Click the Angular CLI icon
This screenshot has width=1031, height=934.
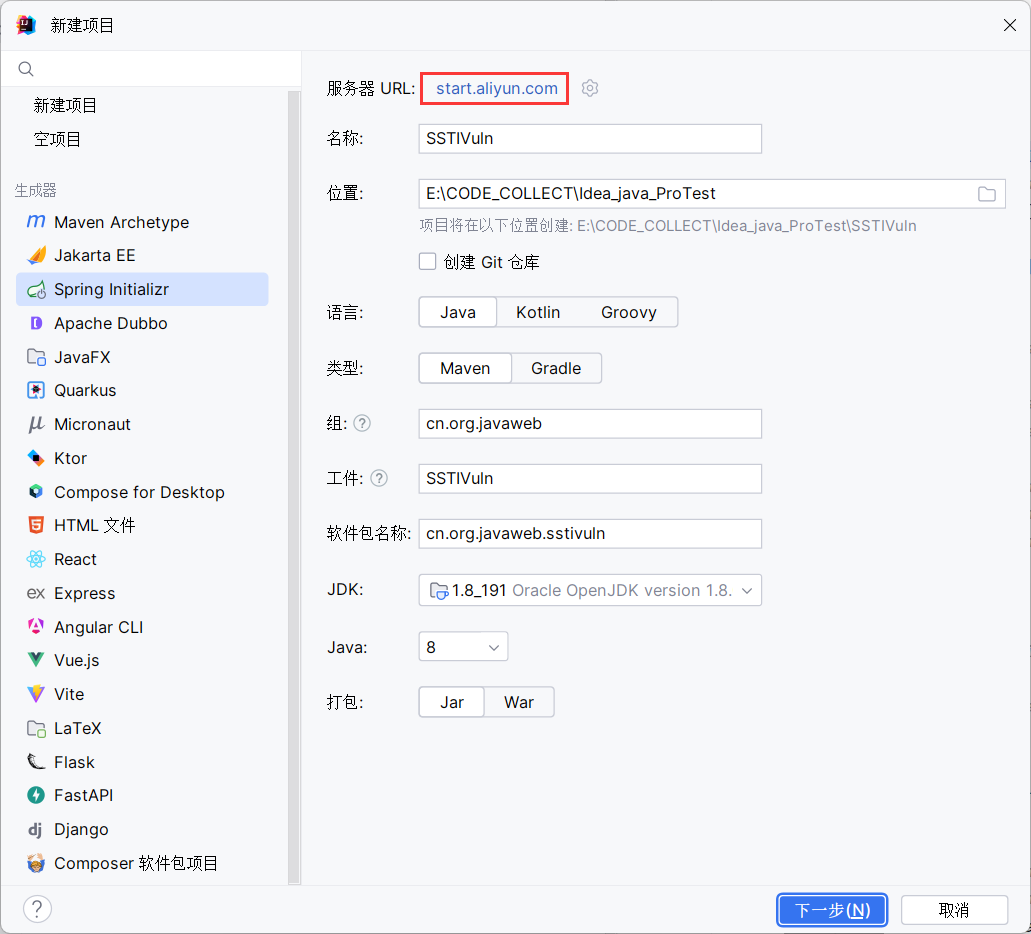tap(36, 626)
